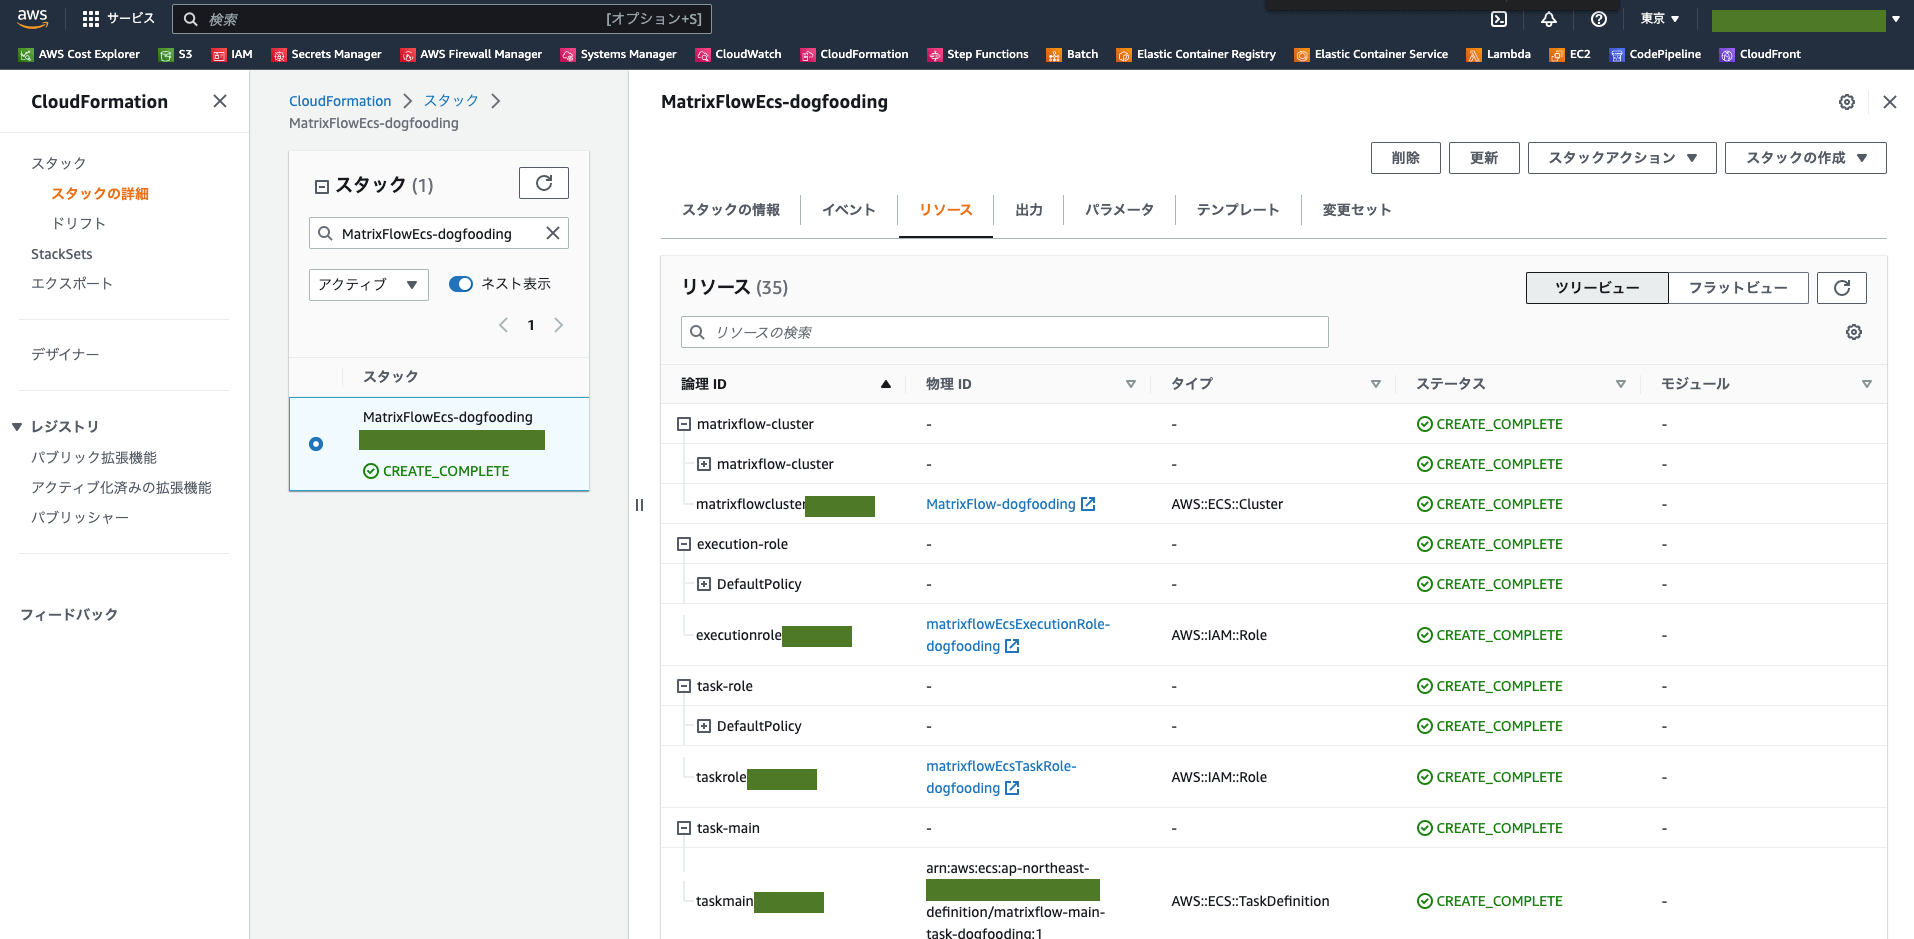Open Systems Manager bookmark
Screen dimensions: 1914x939
618,54
